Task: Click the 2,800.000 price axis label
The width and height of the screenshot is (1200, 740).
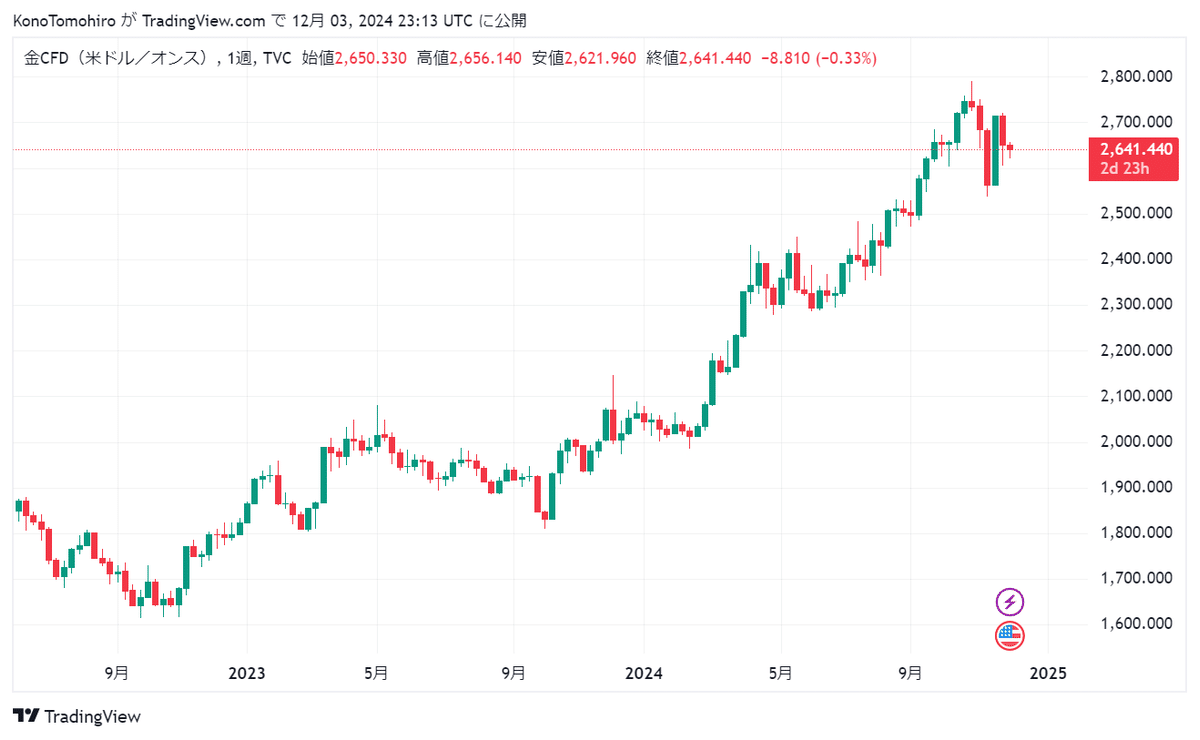Action: (1135, 76)
